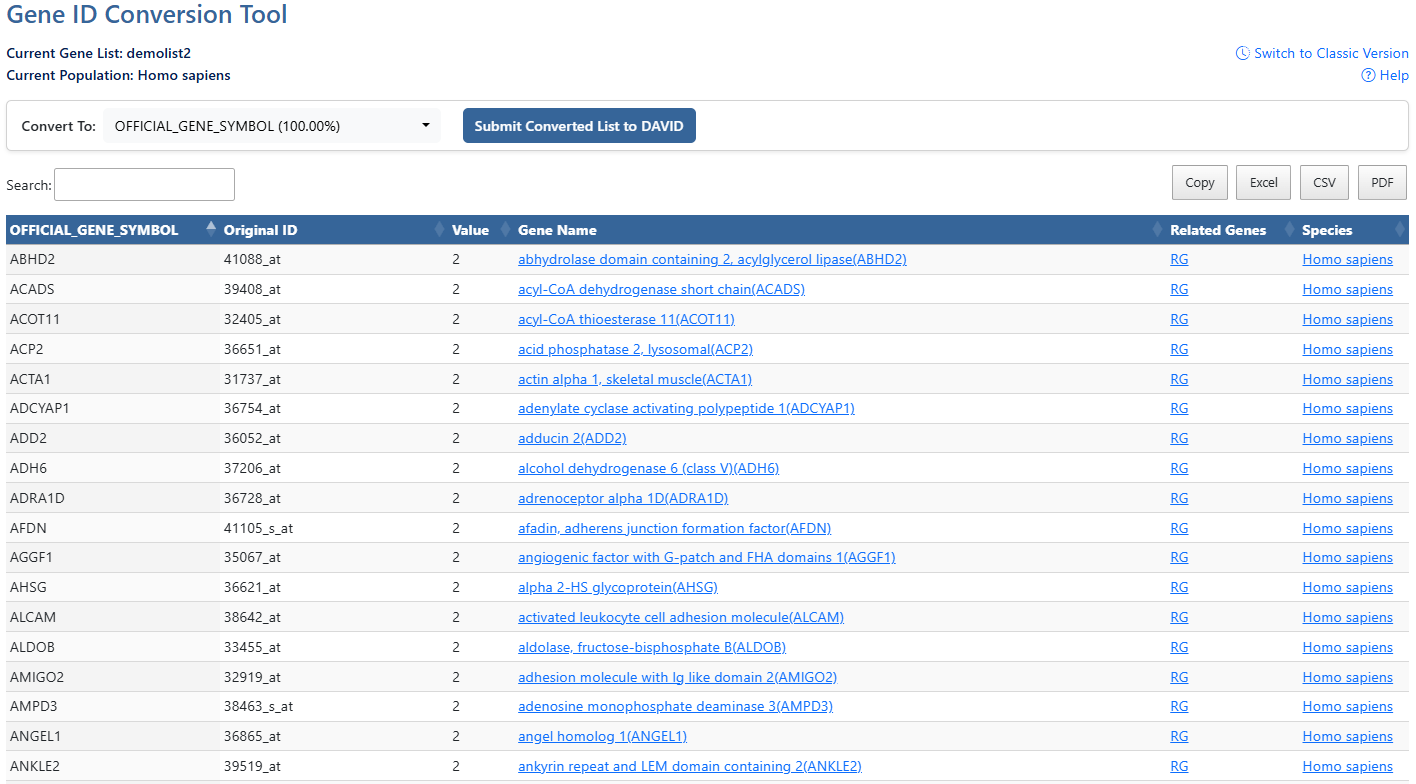Export the table as PDF
The height and width of the screenshot is (784, 1416).
tap(1382, 182)
